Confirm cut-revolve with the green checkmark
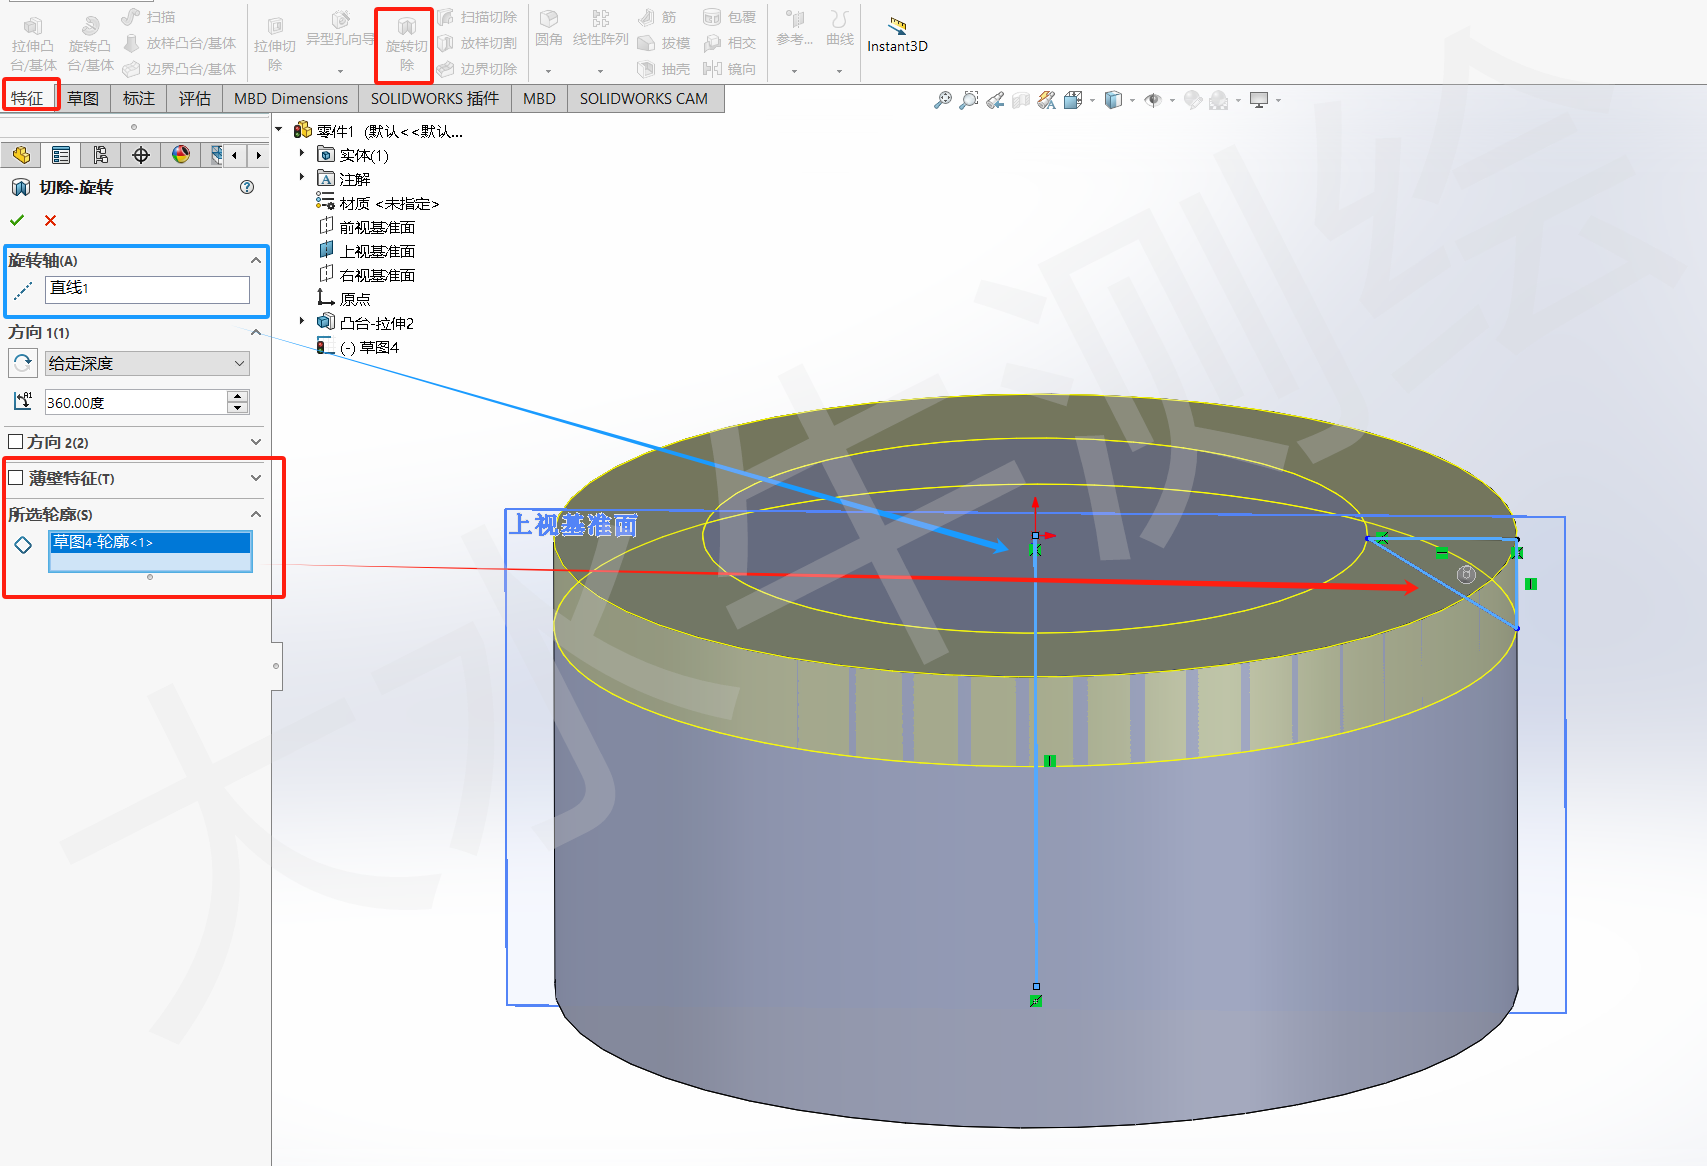Image resolution: width=1707 pixels, height=1166 pixels. pyautogui.click(x=17, y=220)
